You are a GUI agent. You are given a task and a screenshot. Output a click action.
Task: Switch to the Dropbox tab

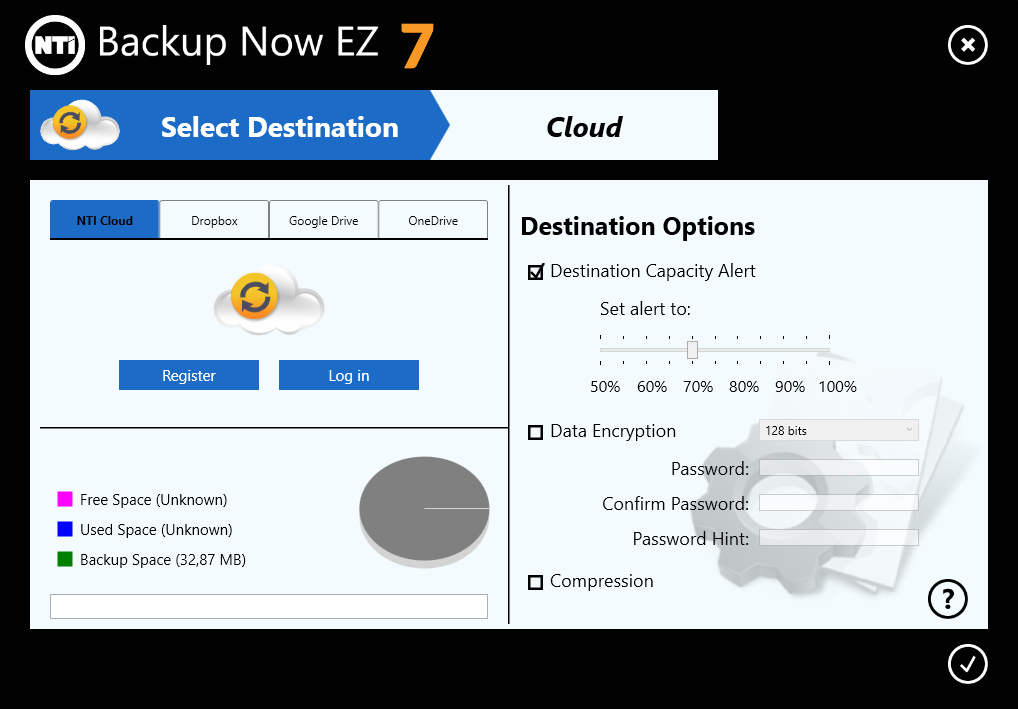214,220
